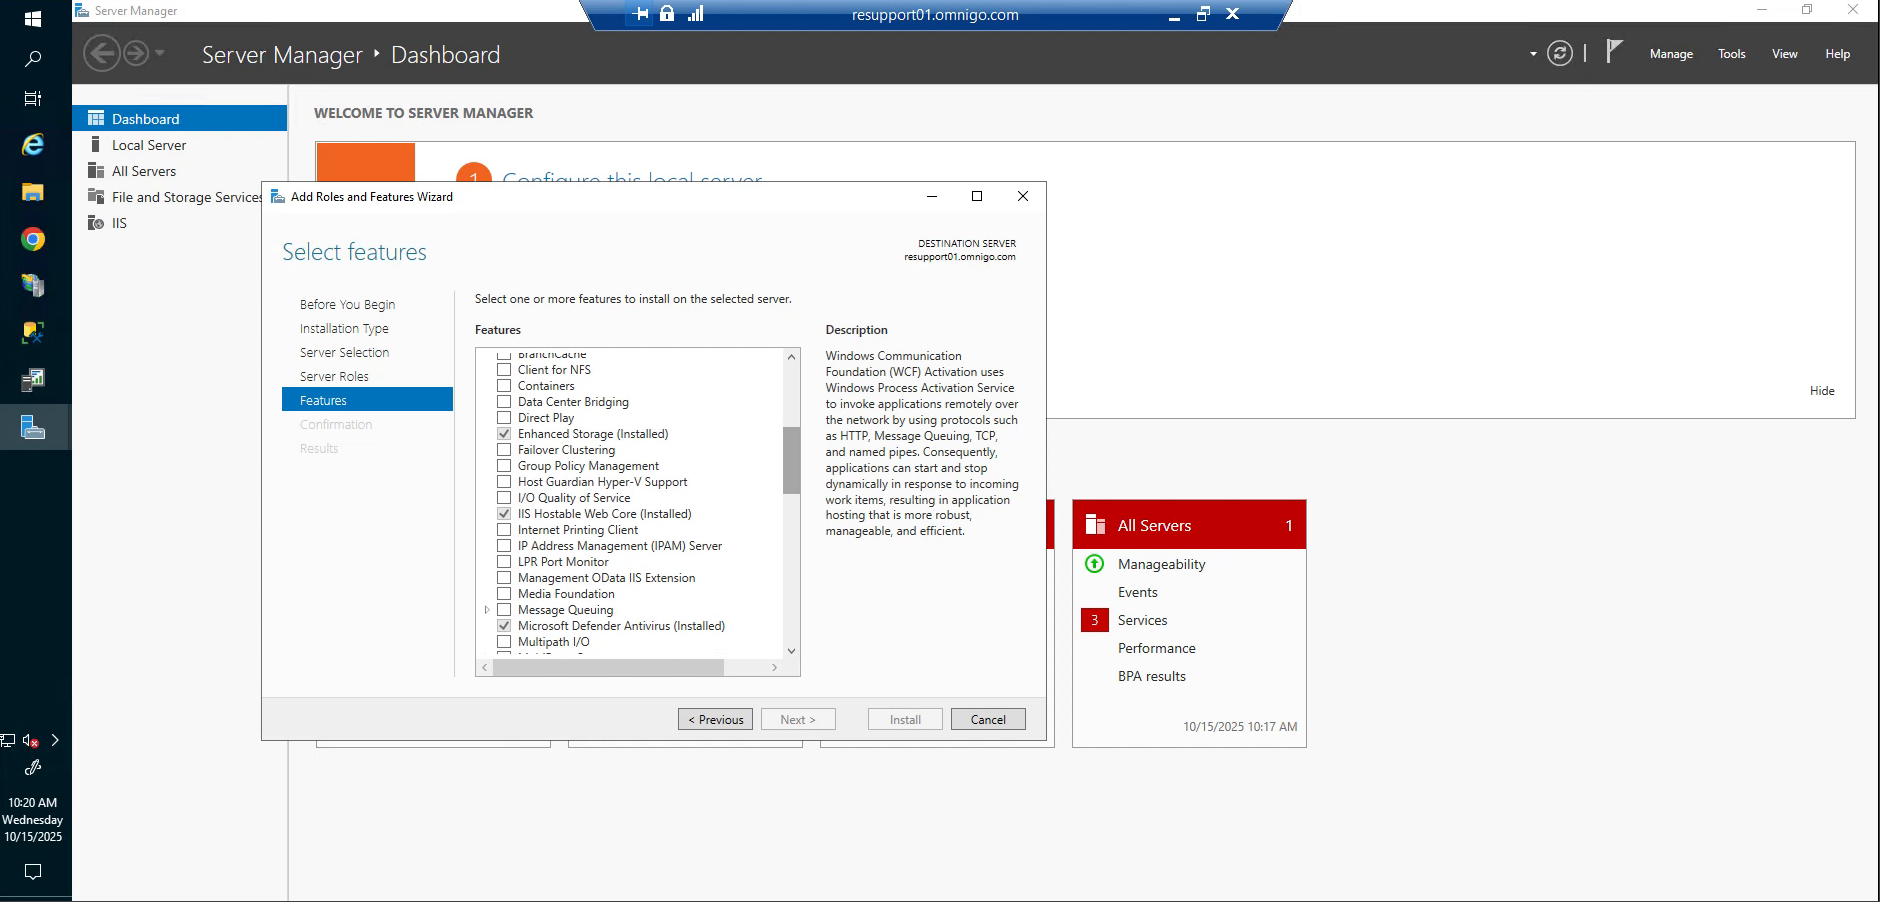Check the Data Center Bridging feature
This screenshot has height=902, width=1880.
click(503, 401)
